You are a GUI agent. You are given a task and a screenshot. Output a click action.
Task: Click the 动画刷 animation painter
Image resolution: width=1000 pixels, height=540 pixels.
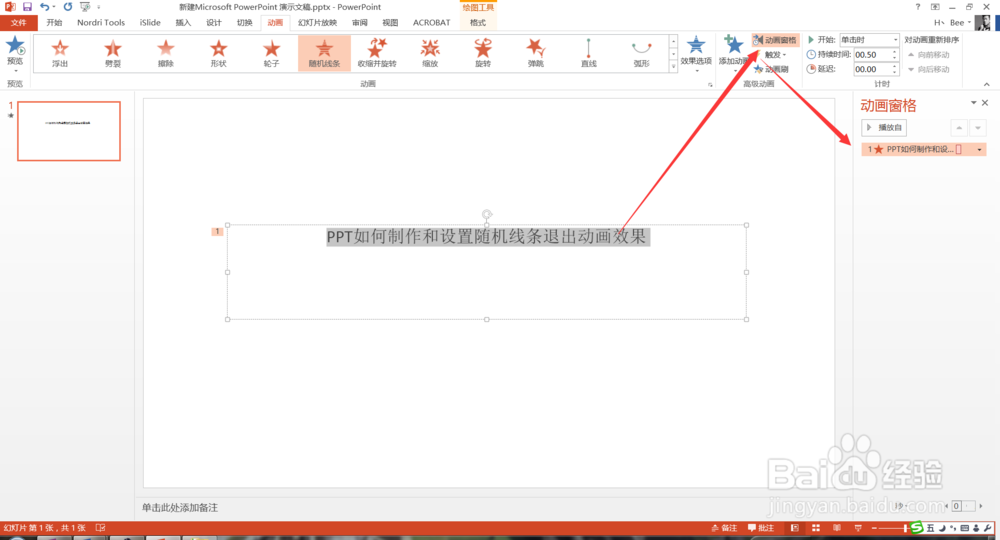pos(771,69)
